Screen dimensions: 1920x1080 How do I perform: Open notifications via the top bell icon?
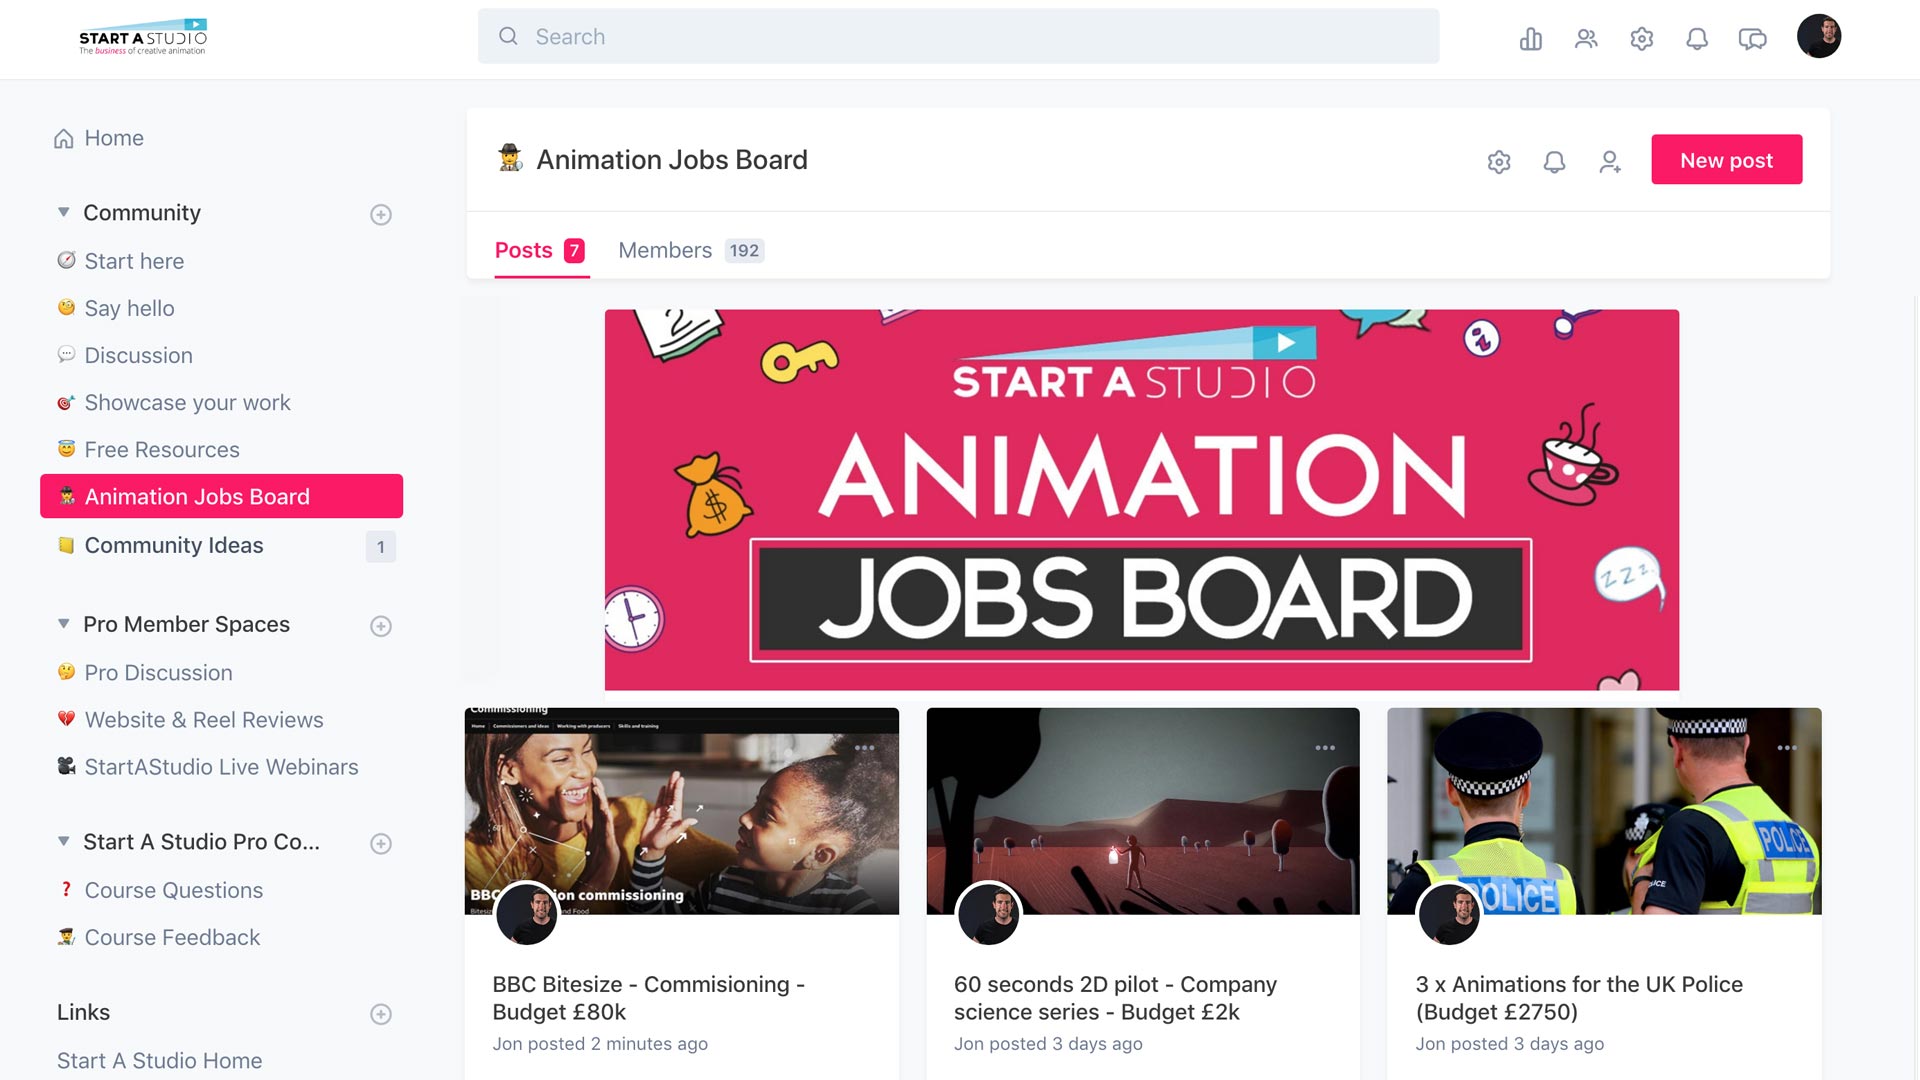[1696, 37]
